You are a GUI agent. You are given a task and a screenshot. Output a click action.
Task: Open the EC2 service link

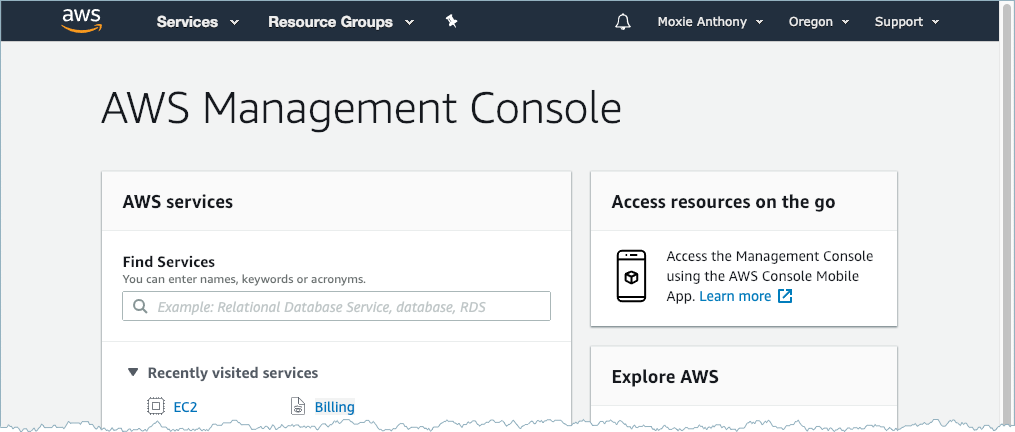[185, 407]
